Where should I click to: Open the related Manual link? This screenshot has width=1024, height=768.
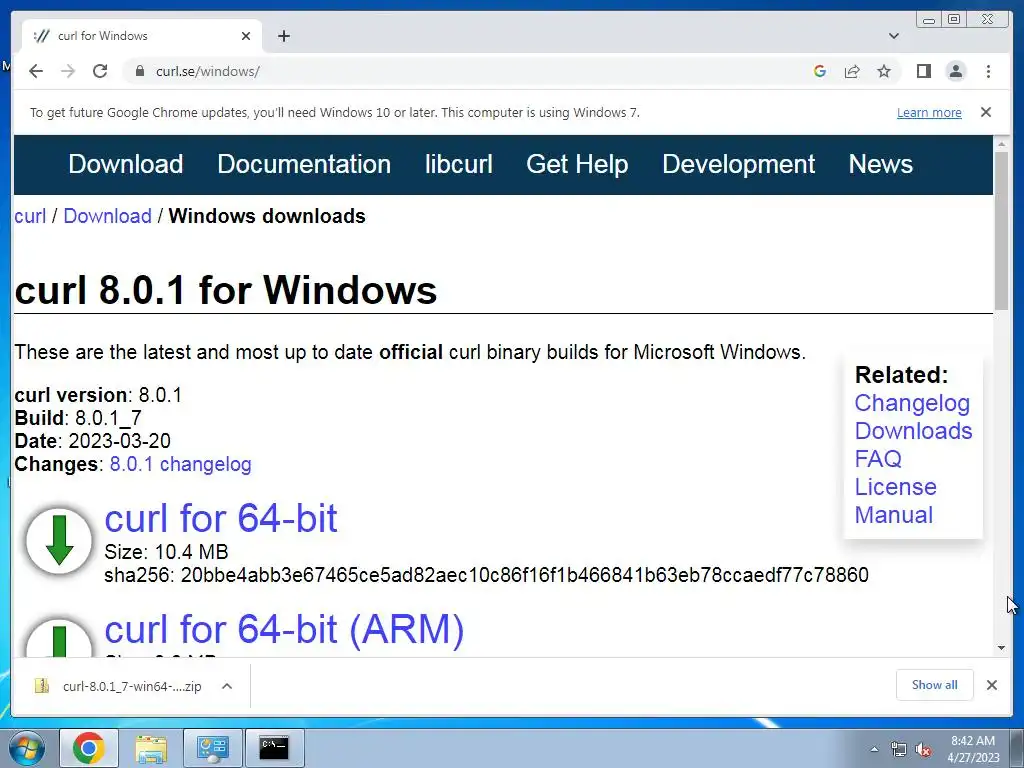(x=893, y=515)
